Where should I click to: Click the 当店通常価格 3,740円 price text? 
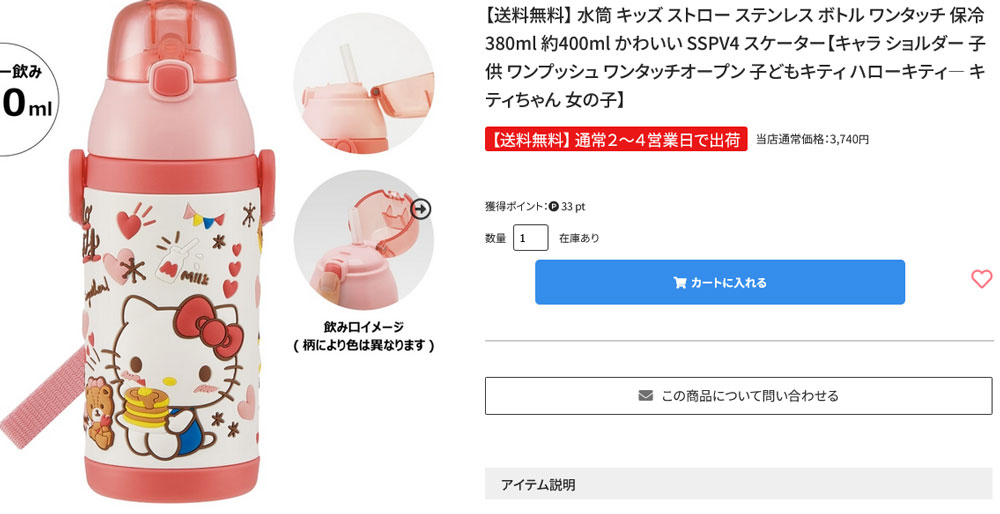pos(812,139)
